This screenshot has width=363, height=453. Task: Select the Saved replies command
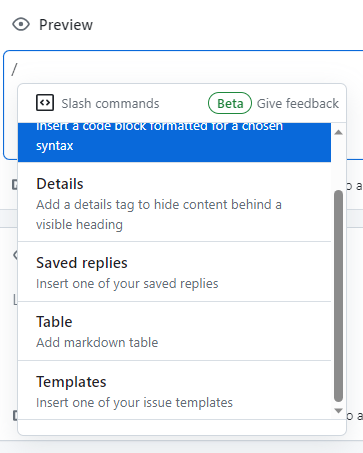(x=174, y=272)
